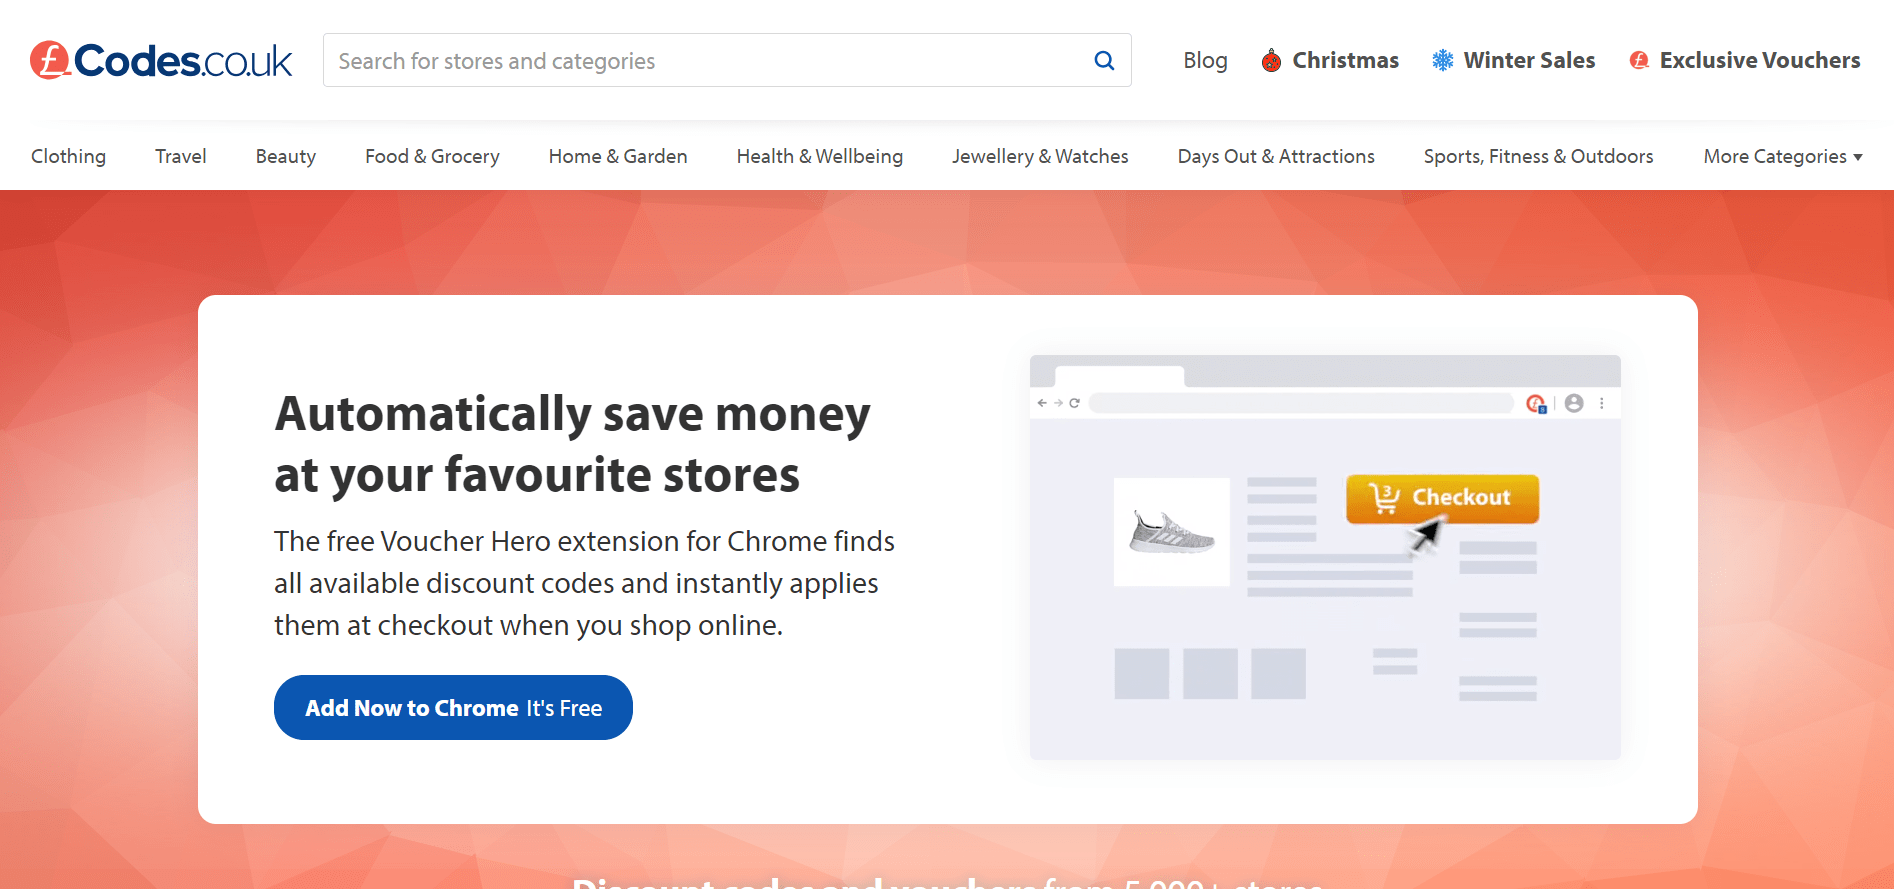Select the Food & Grocery category

click(x=432, y=156)
